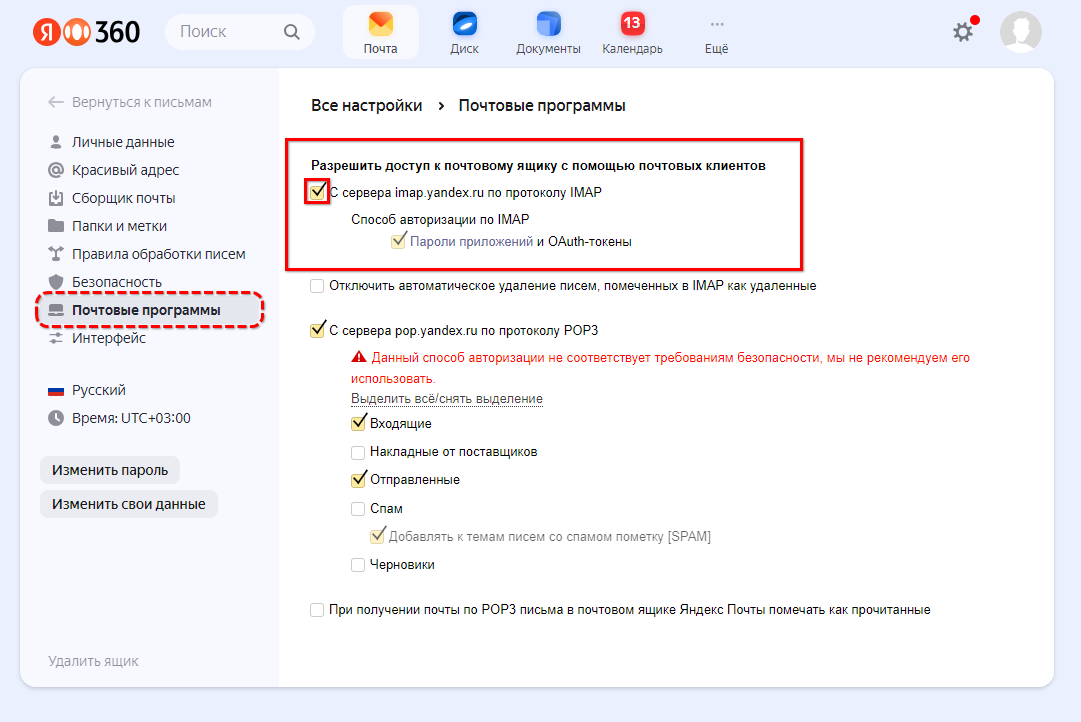Toggle the IMAP imap.yandex.ru access checkbox
This screenshot has height=722, width=1081.
317,192
